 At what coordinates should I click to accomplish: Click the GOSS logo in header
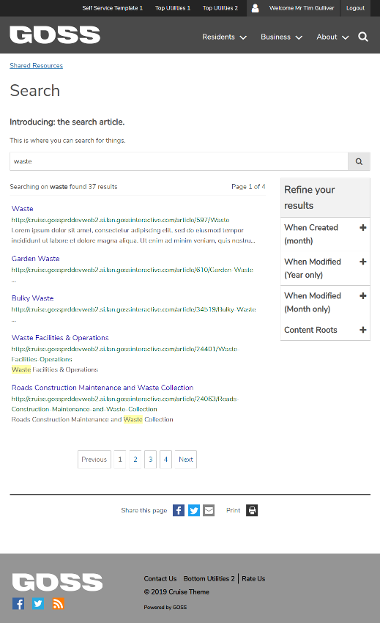(x=55, y=35)
